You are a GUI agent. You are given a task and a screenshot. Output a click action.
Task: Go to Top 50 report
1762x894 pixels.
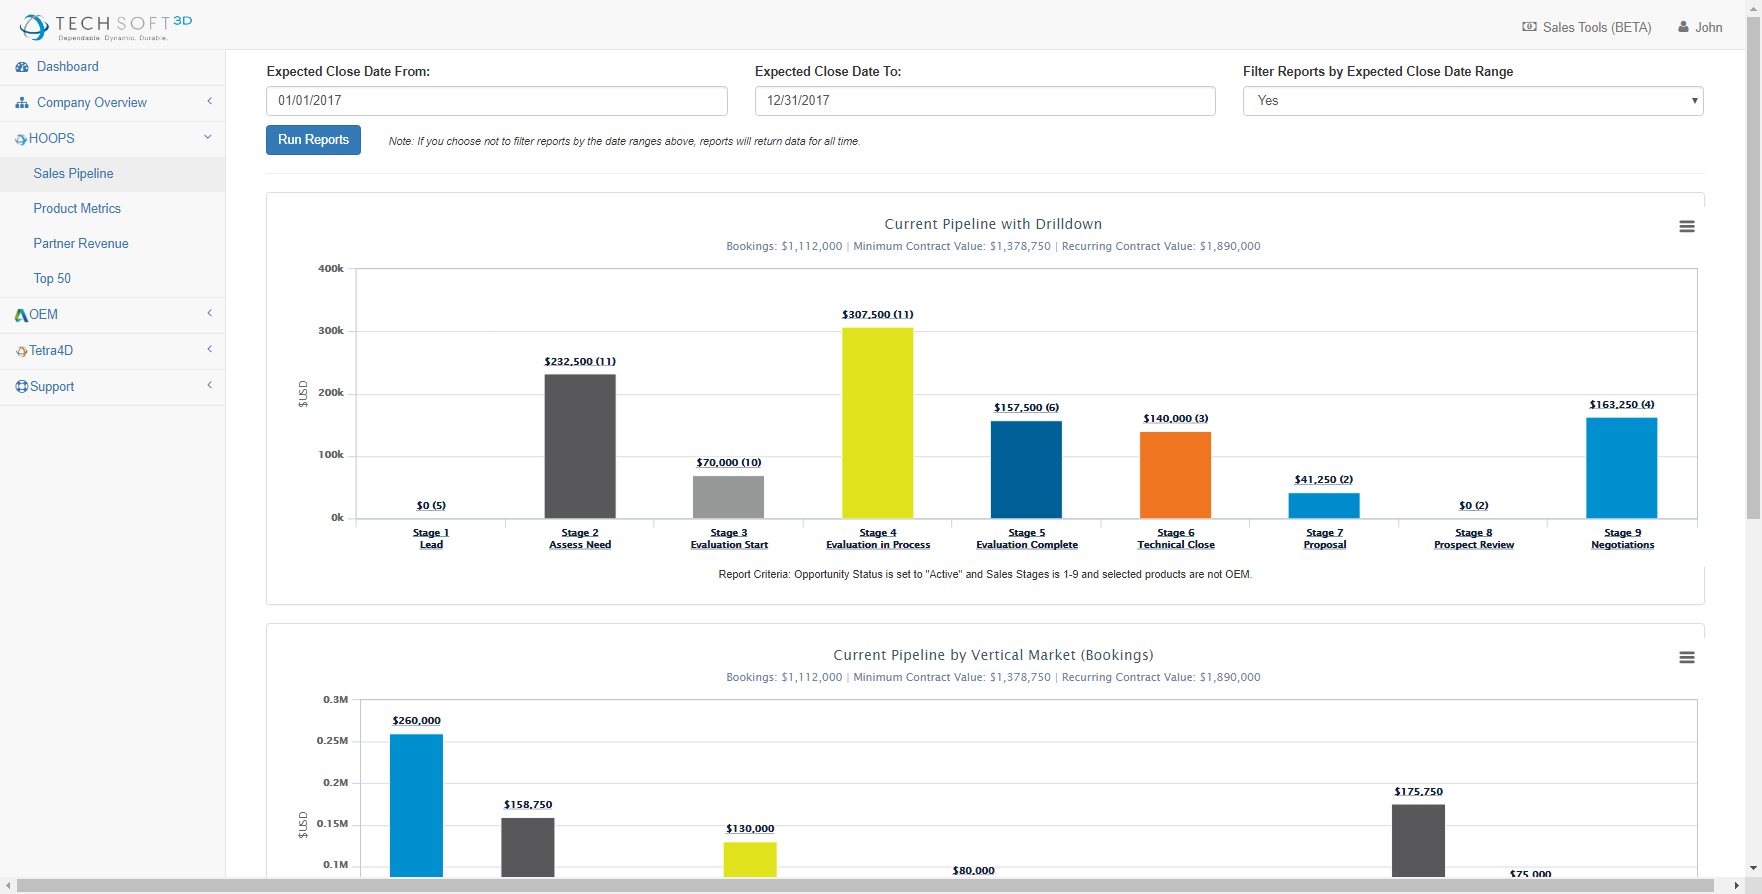pyautogui.click(x=52, y=279)
